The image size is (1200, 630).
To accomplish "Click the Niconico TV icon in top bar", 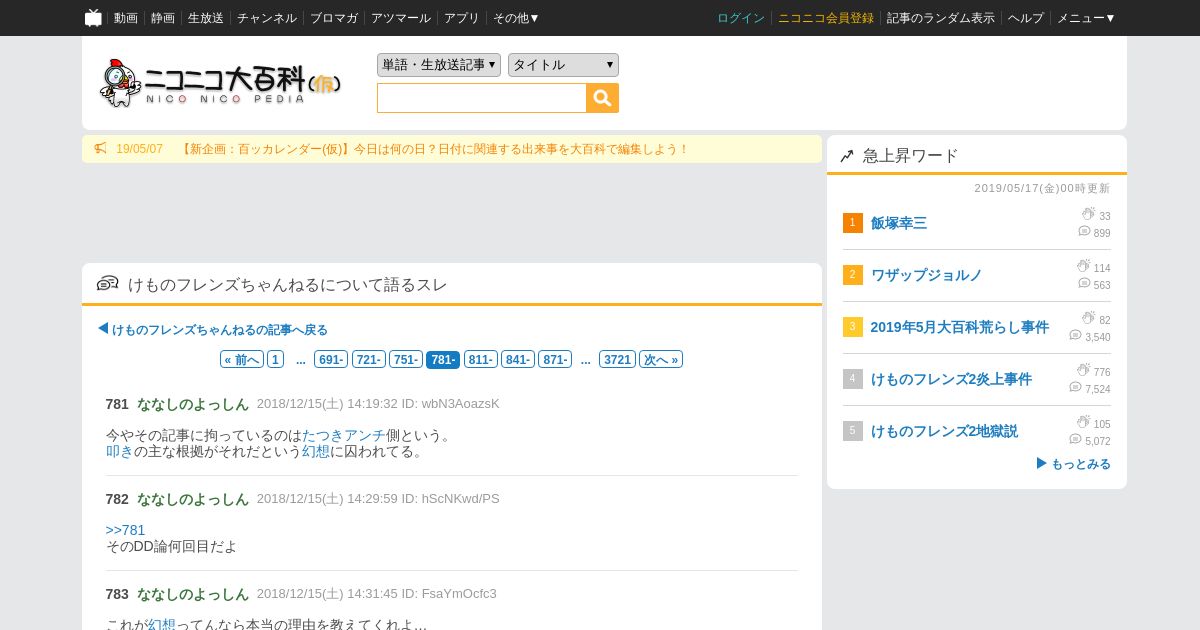I will tap(93, 18).
